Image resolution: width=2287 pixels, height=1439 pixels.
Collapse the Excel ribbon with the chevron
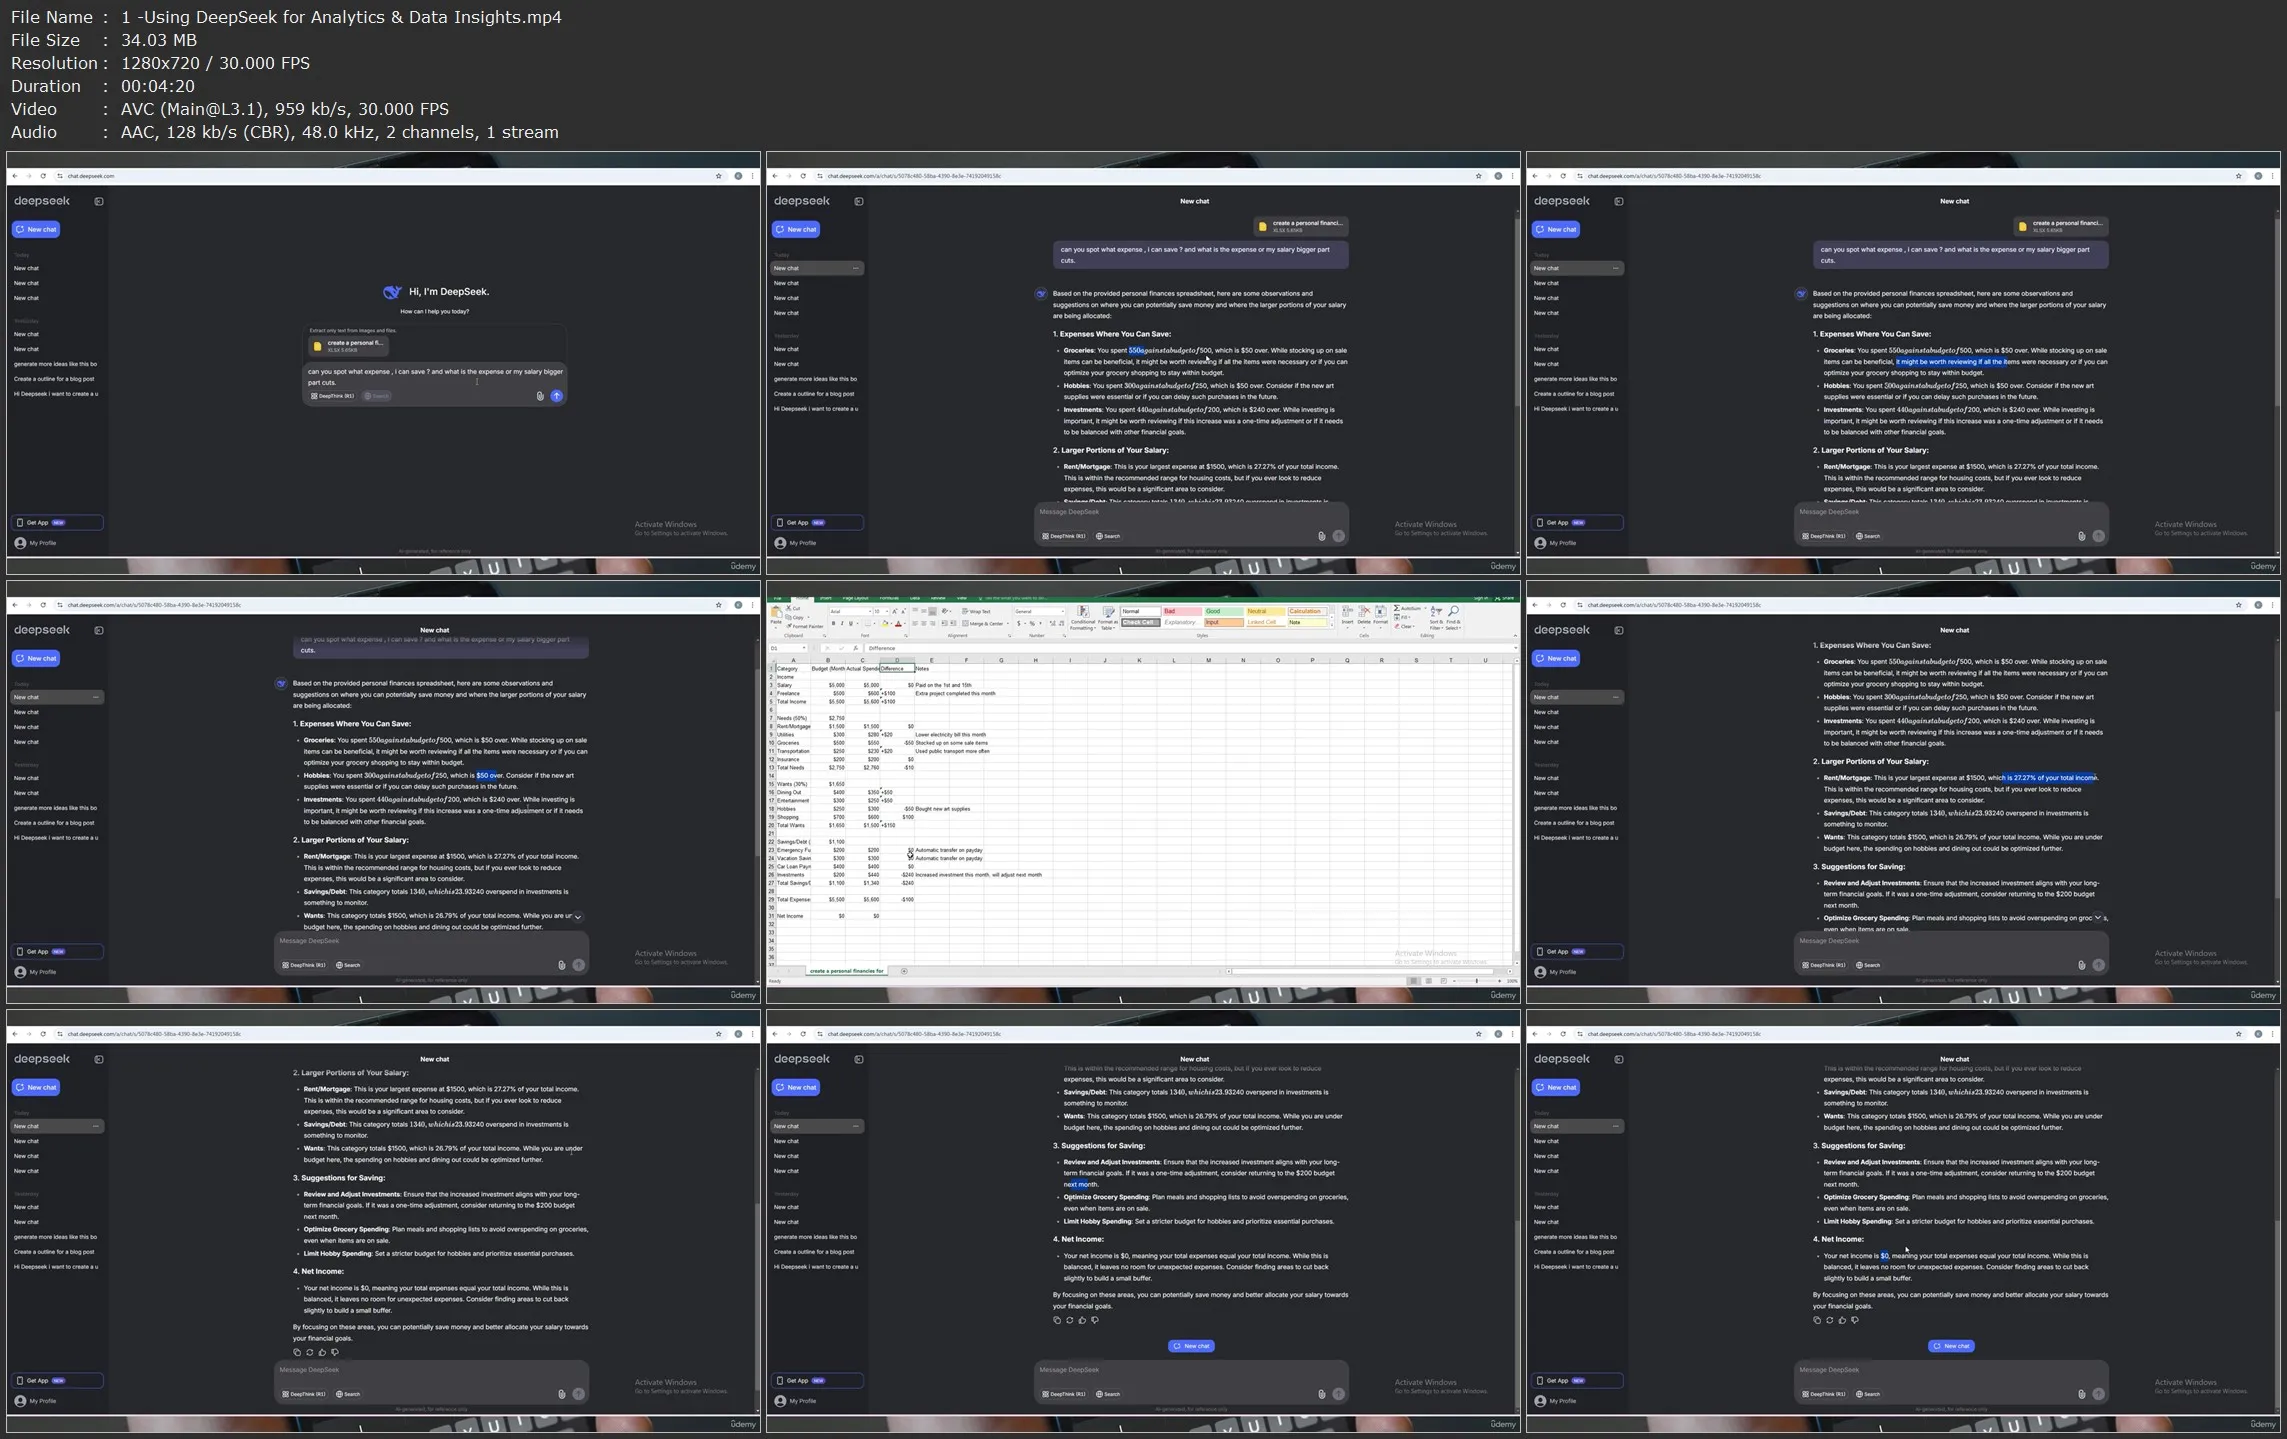pos(1515,635)
